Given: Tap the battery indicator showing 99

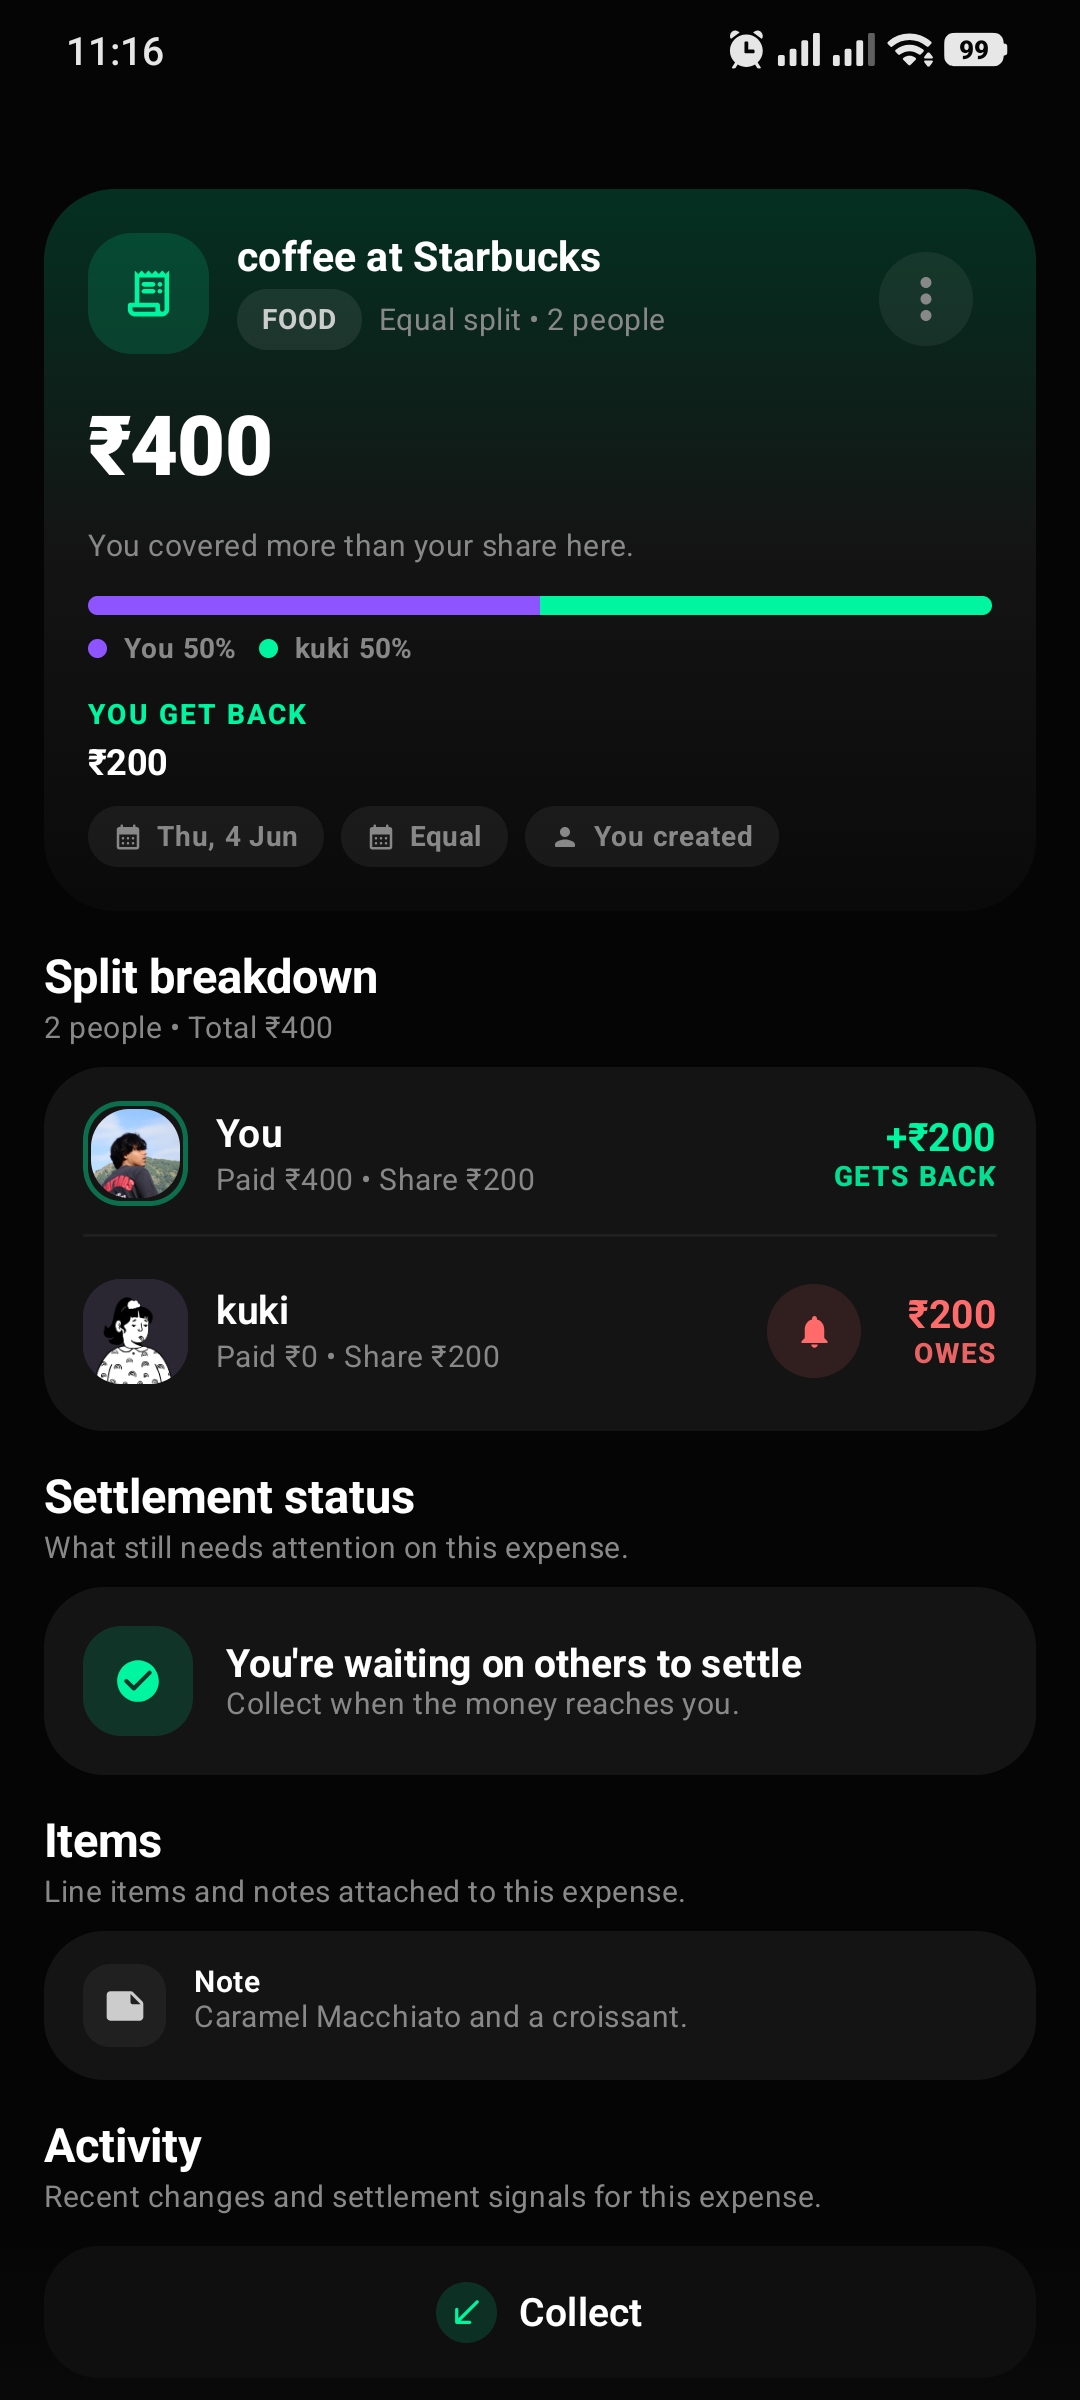Looking at the screenshot, I should point(975,50).
